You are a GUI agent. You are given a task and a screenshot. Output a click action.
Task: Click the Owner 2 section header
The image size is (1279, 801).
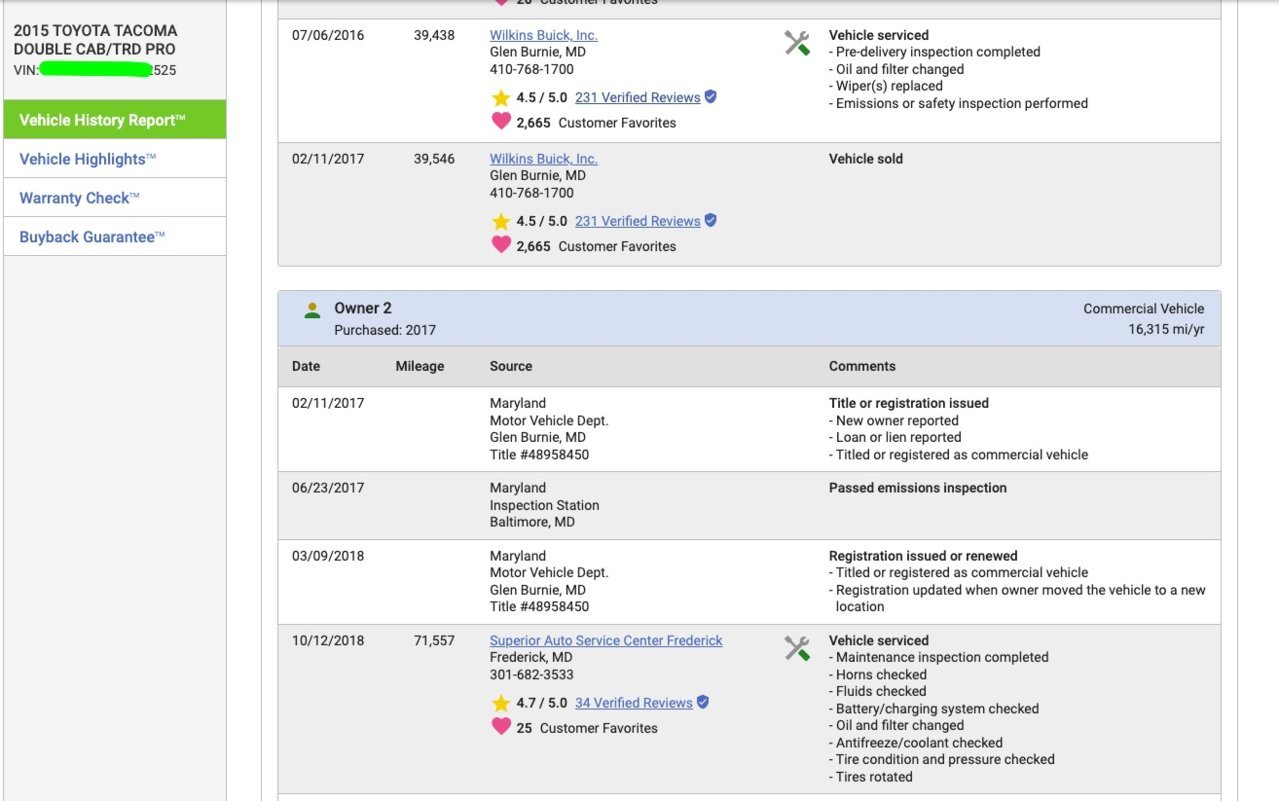coord(749,319)
